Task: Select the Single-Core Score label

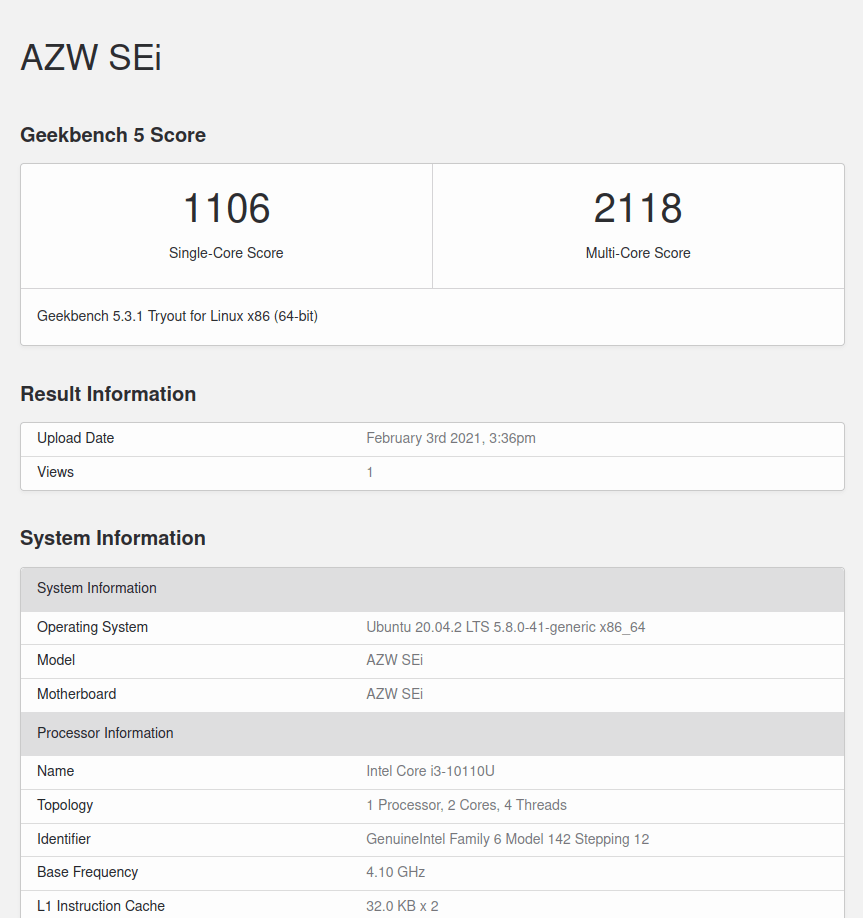Action: (x=226, y=253)
